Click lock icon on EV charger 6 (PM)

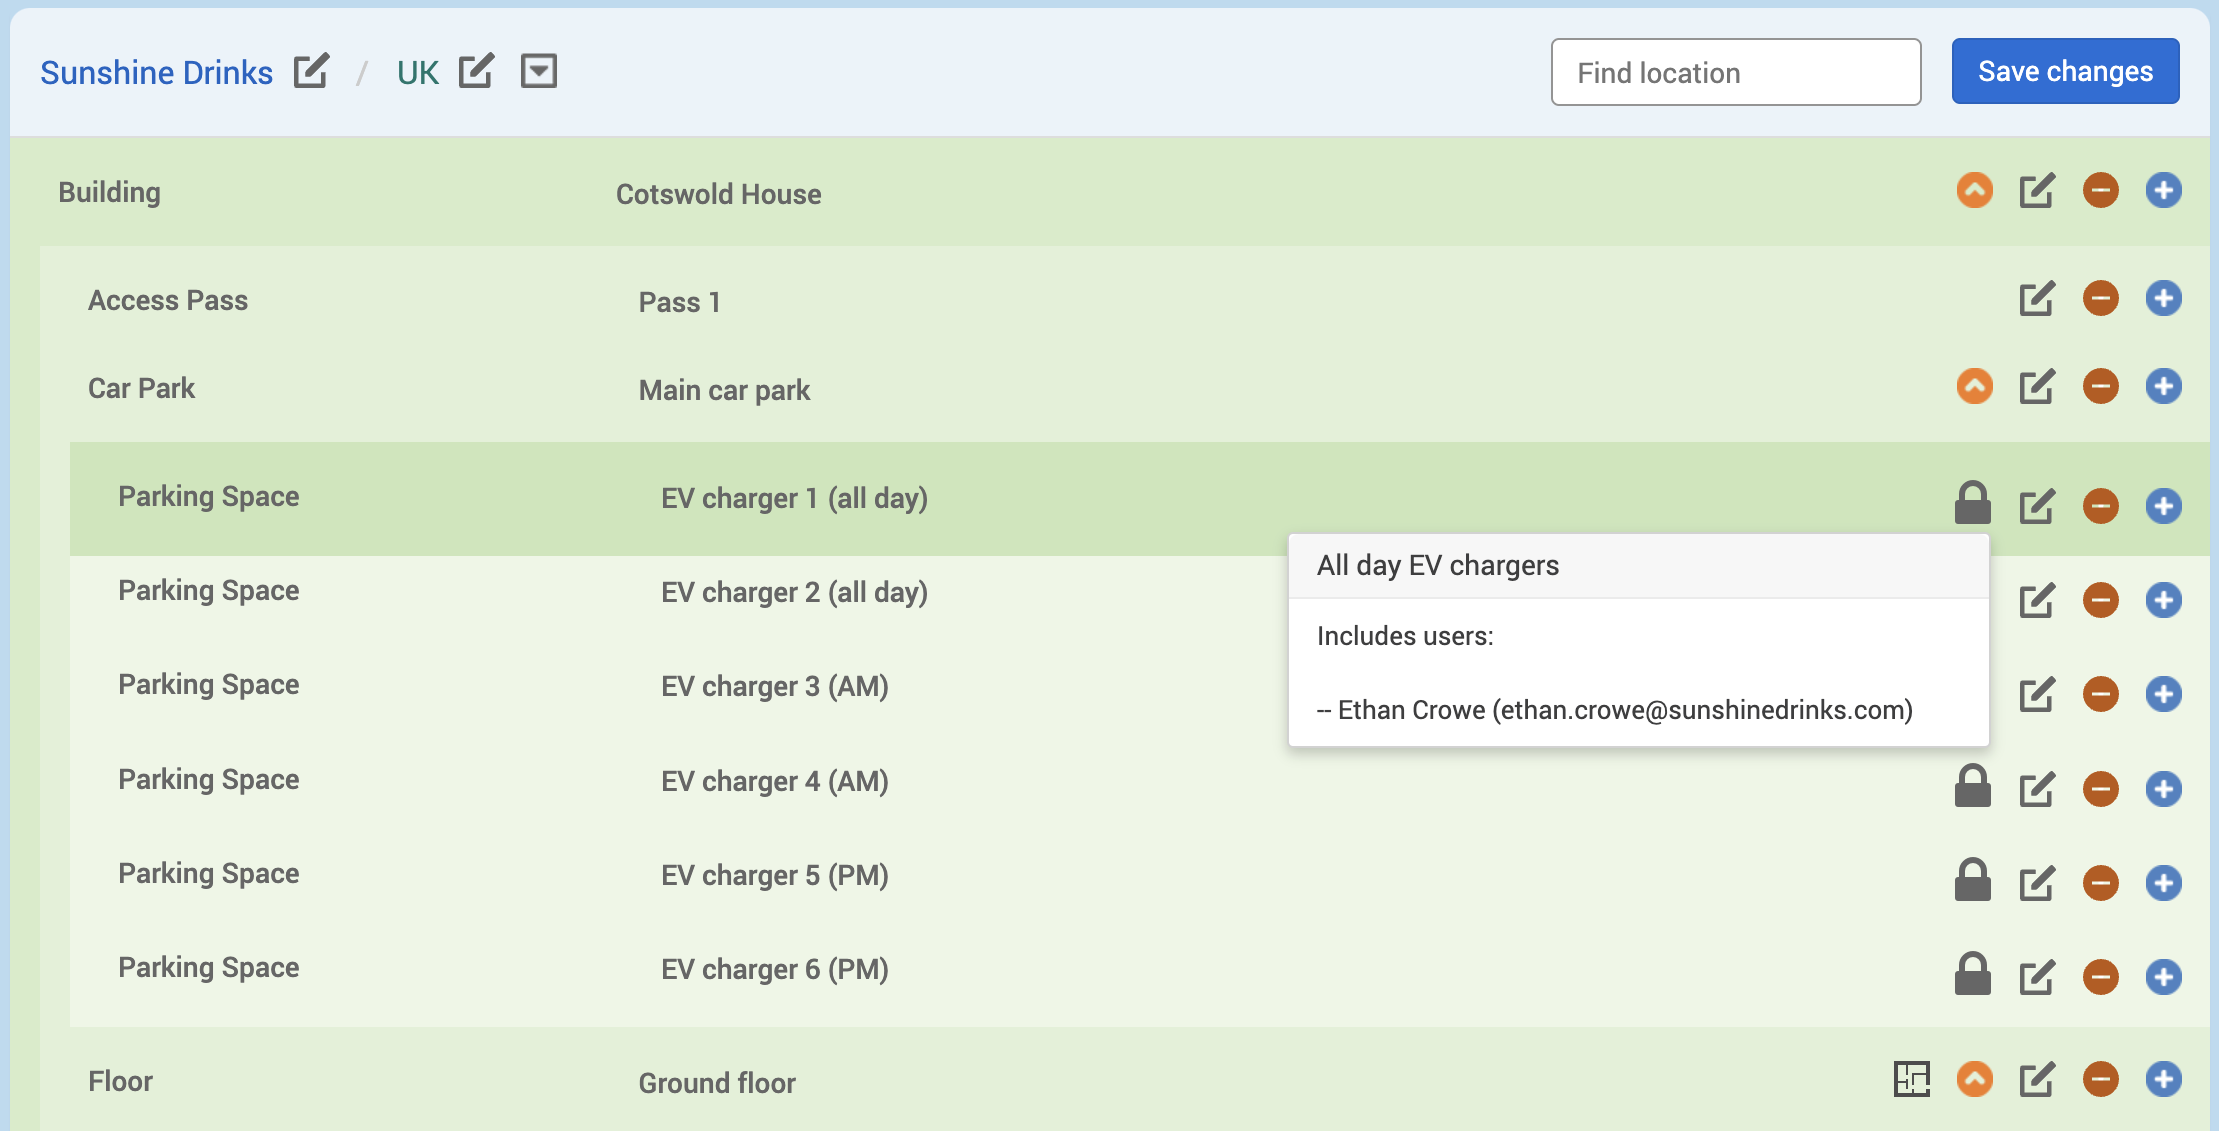pos(1972,975)
